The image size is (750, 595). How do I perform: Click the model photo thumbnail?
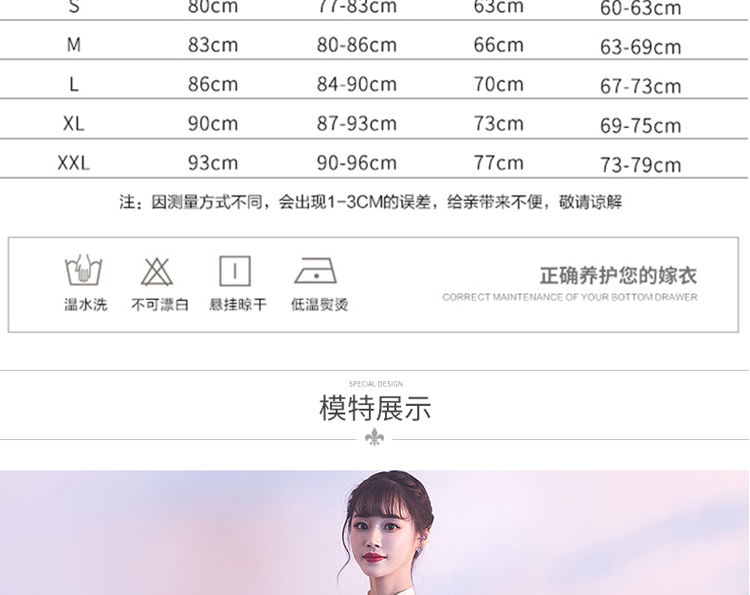pyautogui.click(x=375, y=532)
